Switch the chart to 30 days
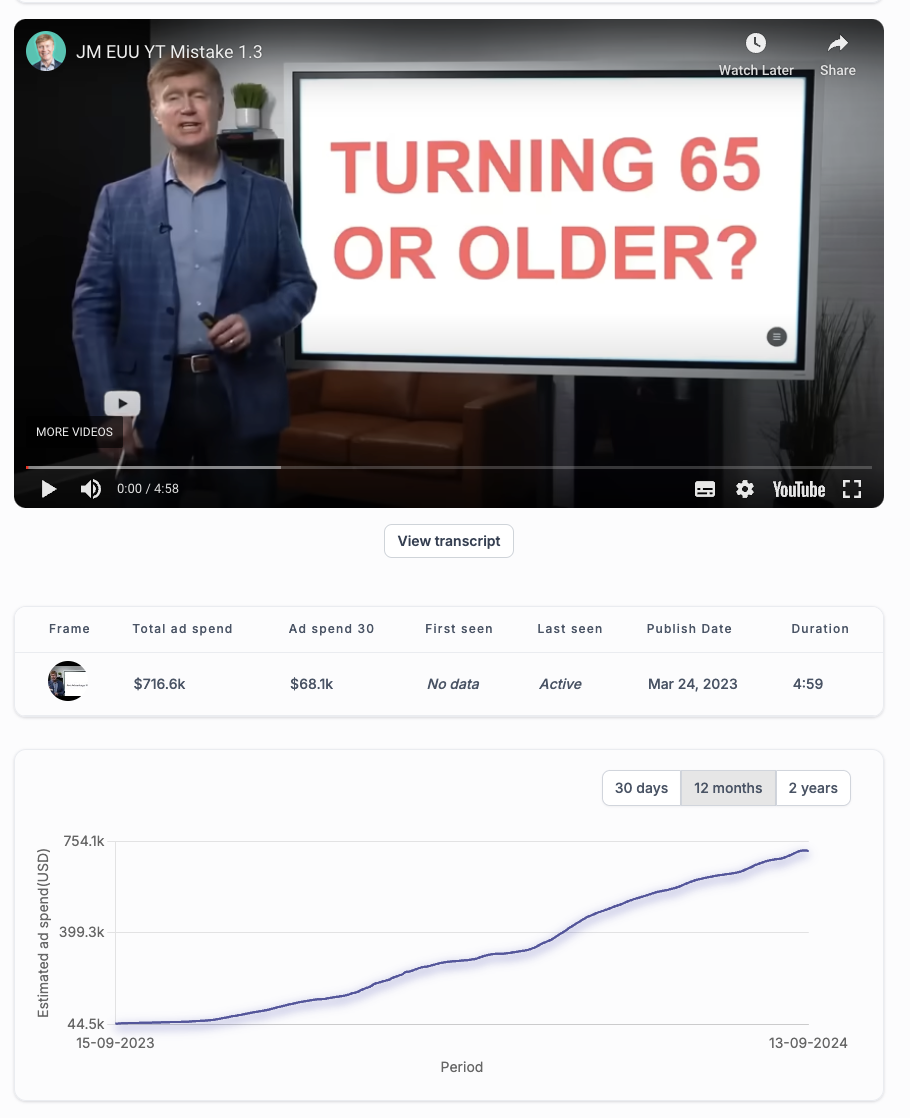The width and height of the screenshot is (910, 1118). pos(641,788)
